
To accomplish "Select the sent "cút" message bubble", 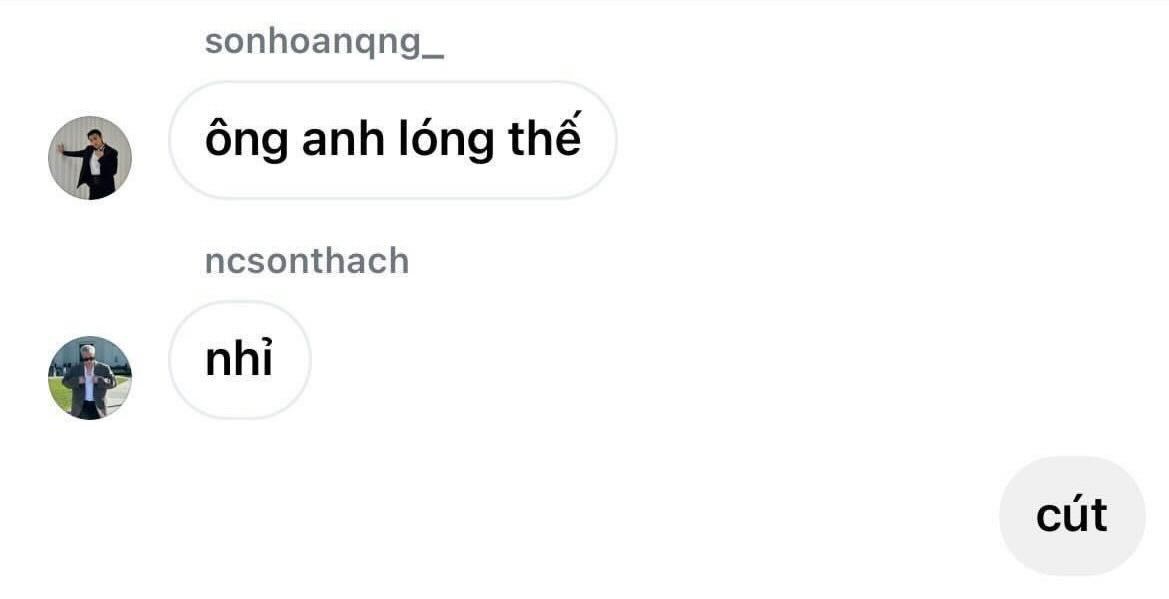I will (1072, 515).
